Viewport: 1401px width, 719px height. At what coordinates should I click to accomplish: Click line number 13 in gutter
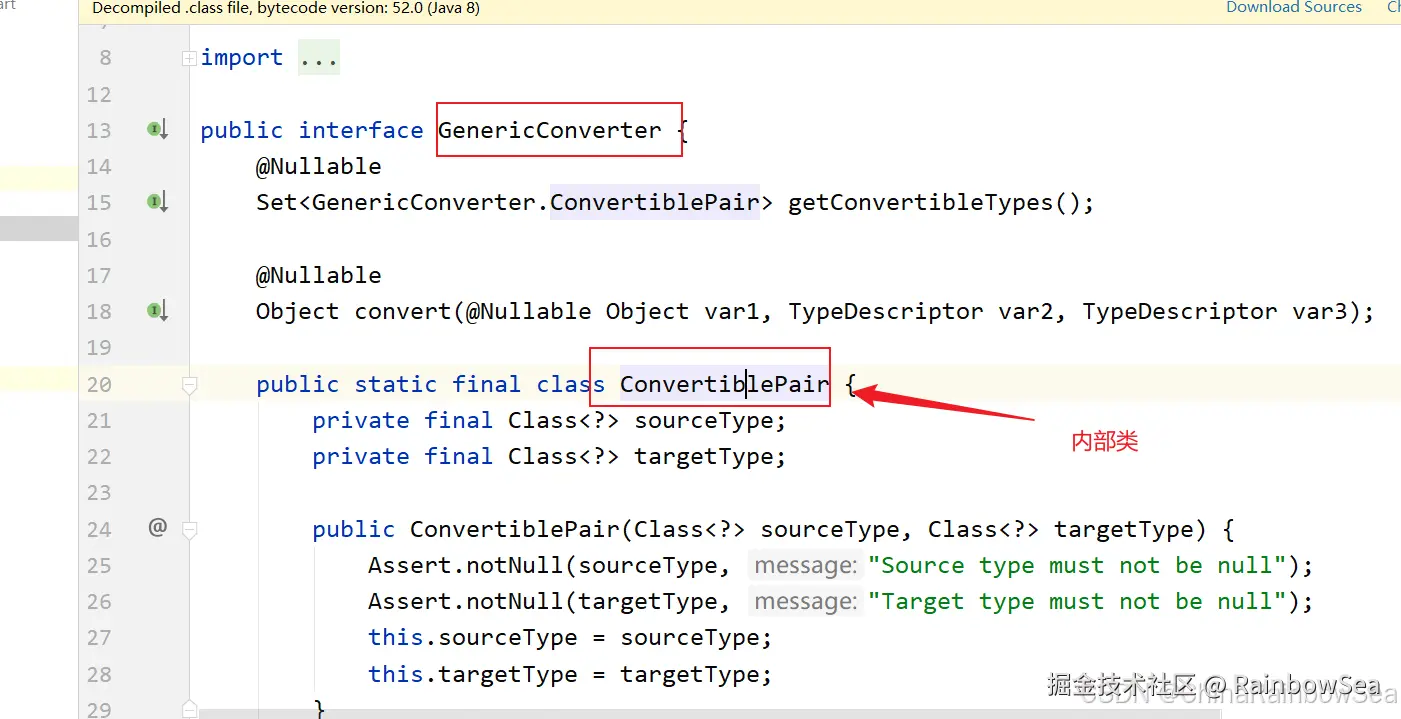tap(99, 130)
